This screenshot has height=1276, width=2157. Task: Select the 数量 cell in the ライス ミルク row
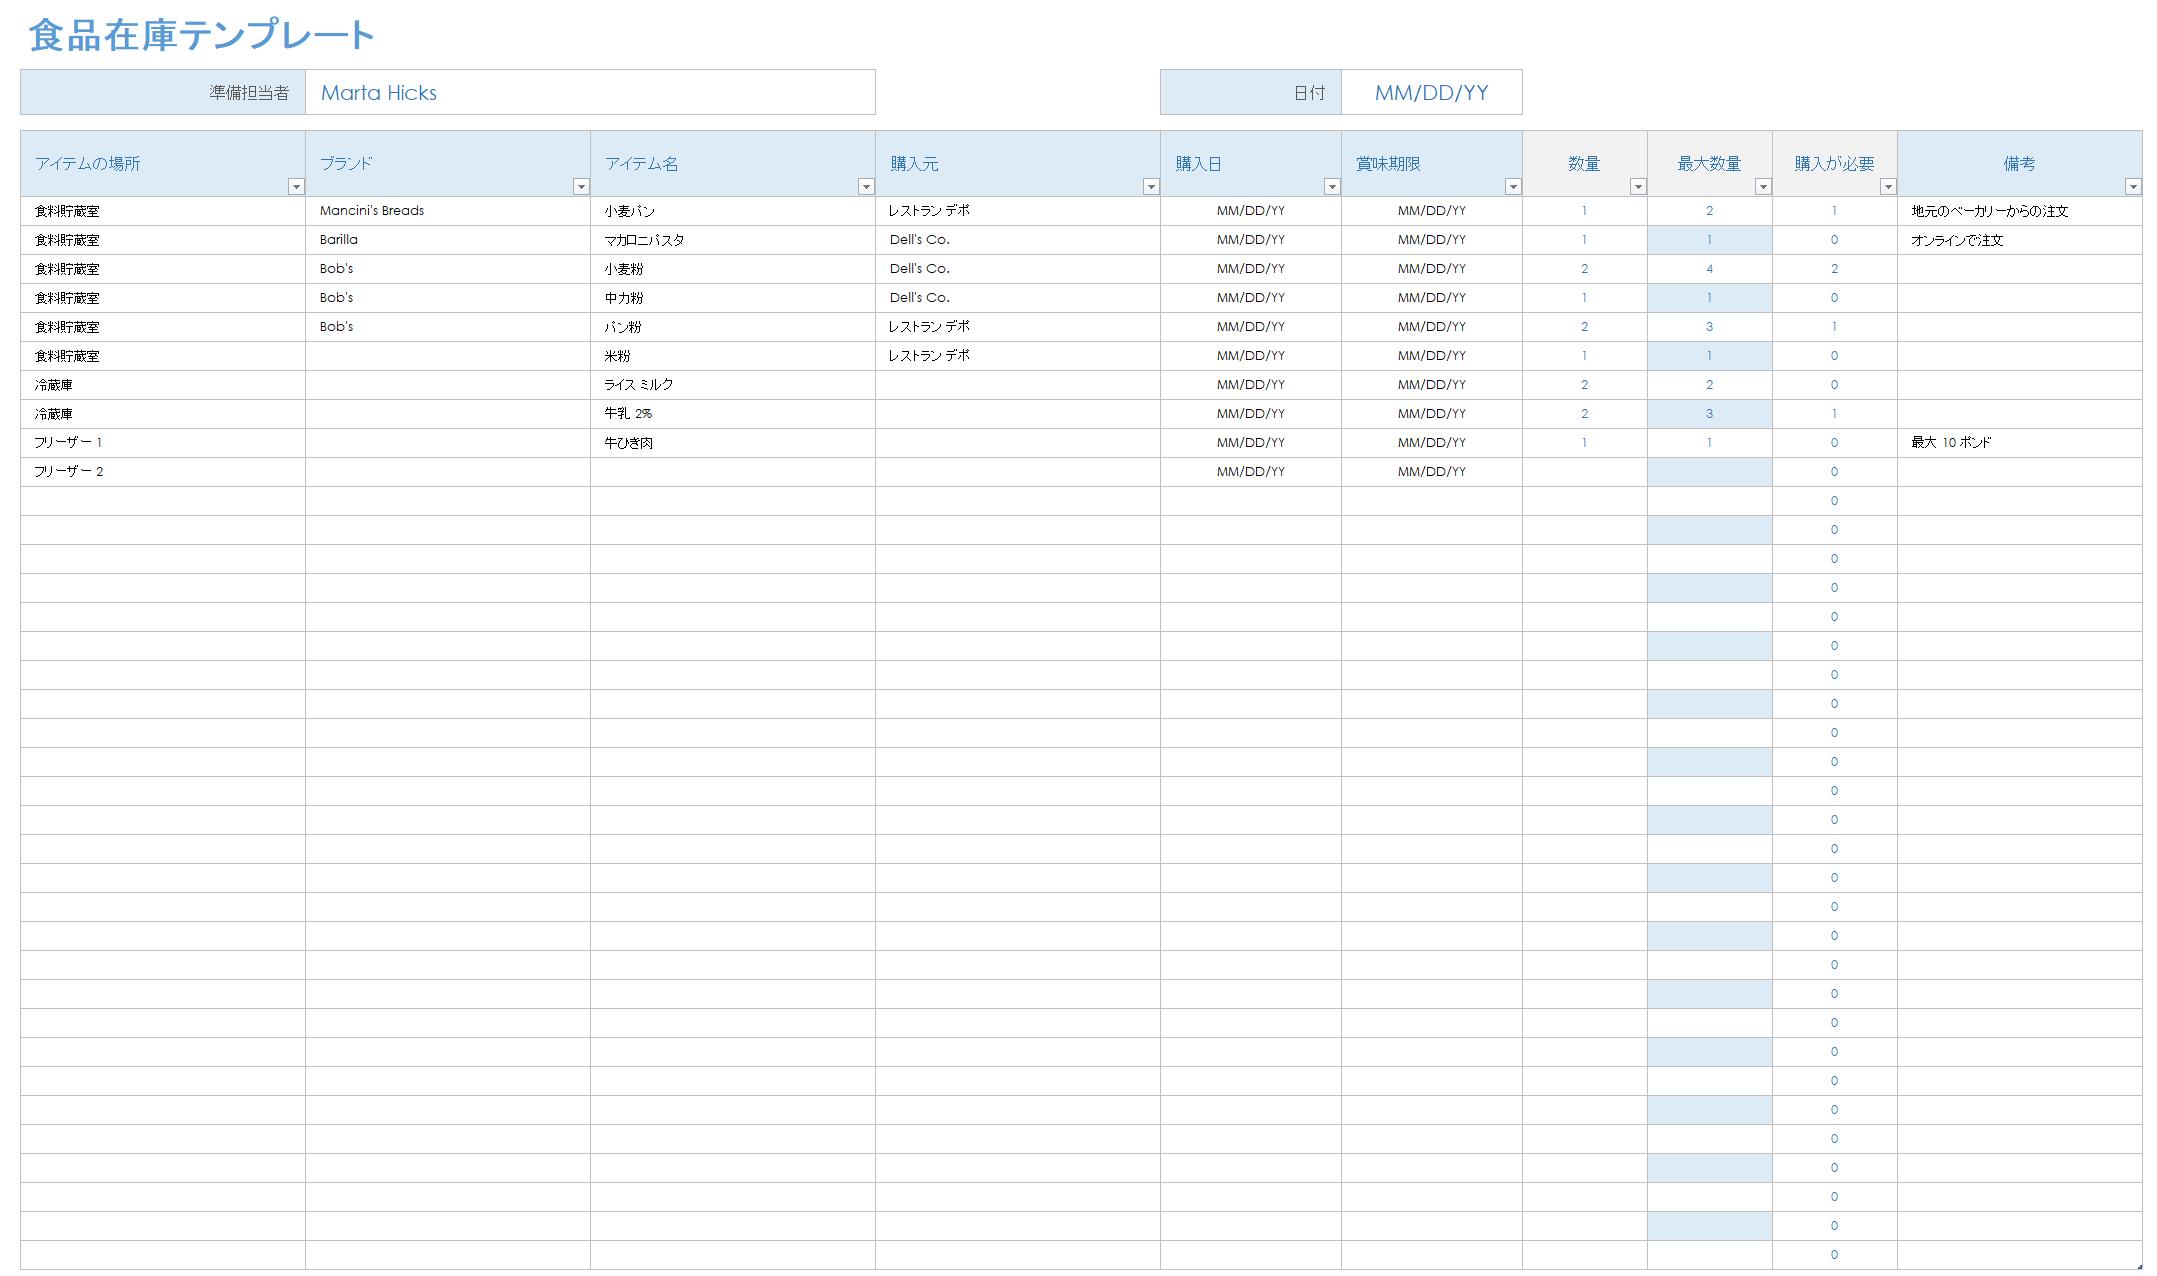tap(1585, 385)
